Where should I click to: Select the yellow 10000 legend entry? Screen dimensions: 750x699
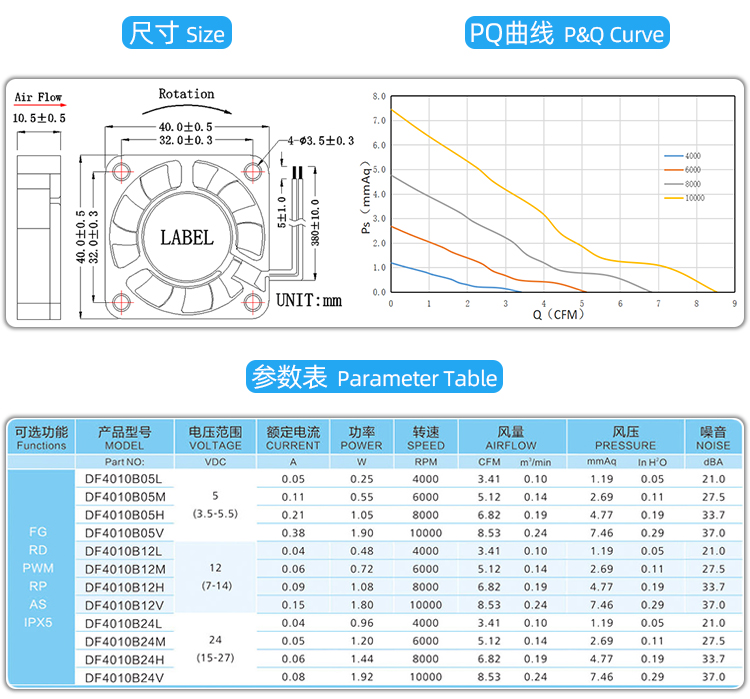click(685, 198)
